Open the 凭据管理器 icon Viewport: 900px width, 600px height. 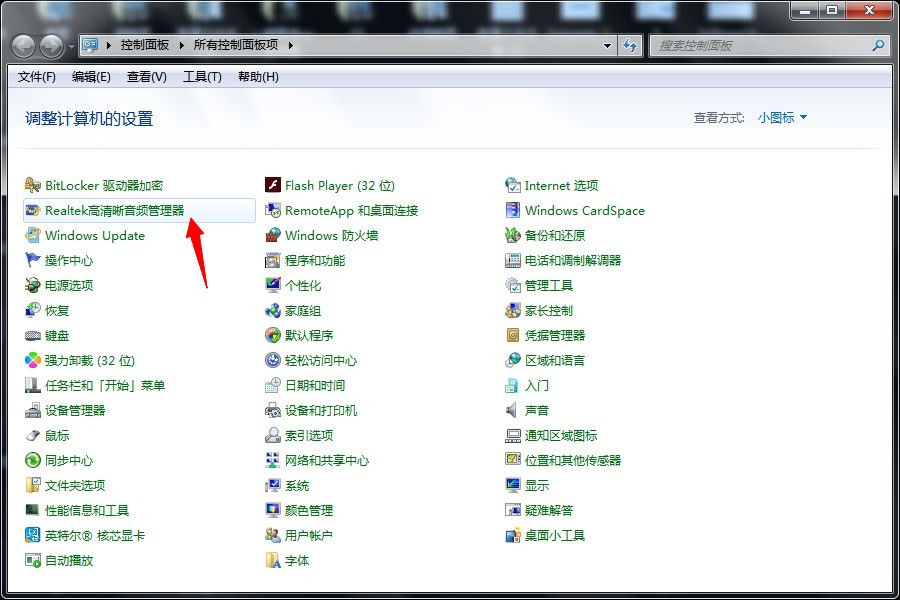(x=513, y=335)
